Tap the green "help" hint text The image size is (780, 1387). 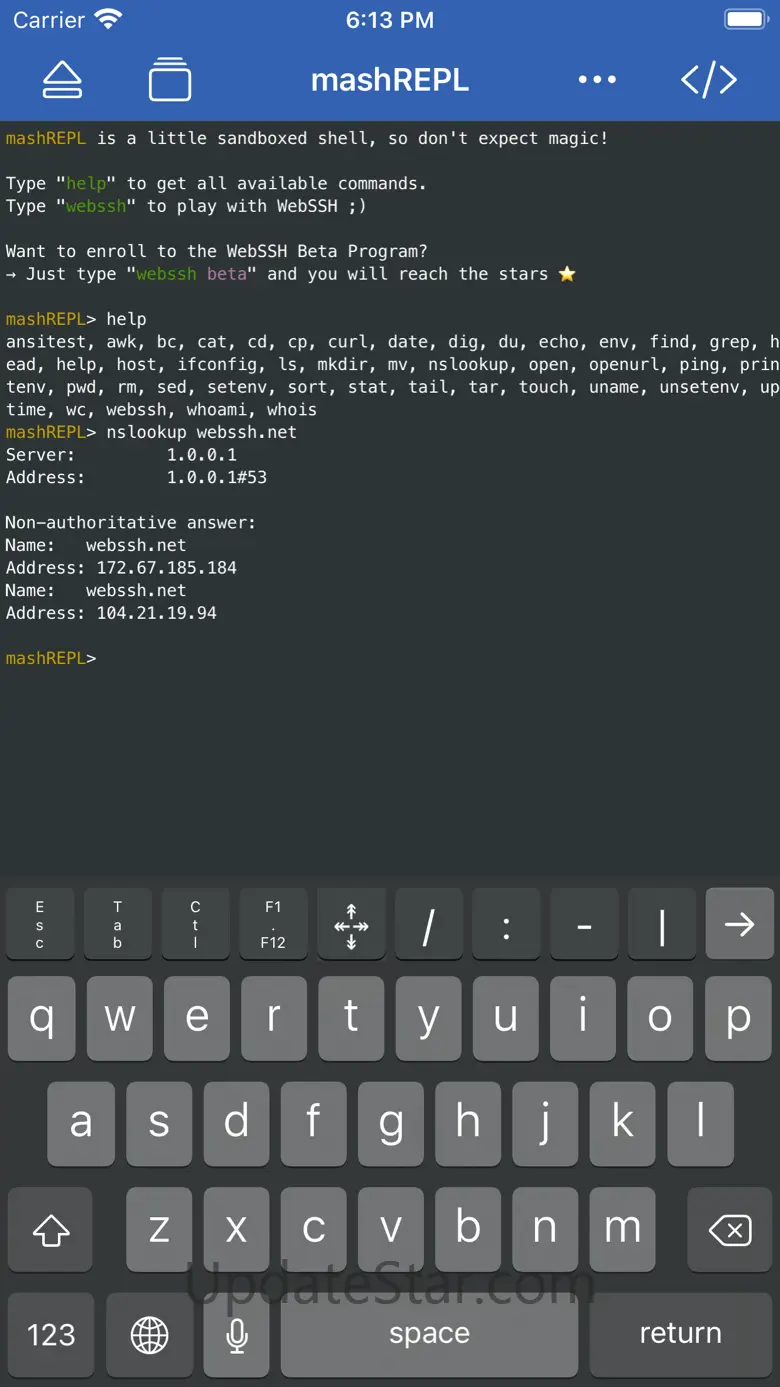[86, 184]
